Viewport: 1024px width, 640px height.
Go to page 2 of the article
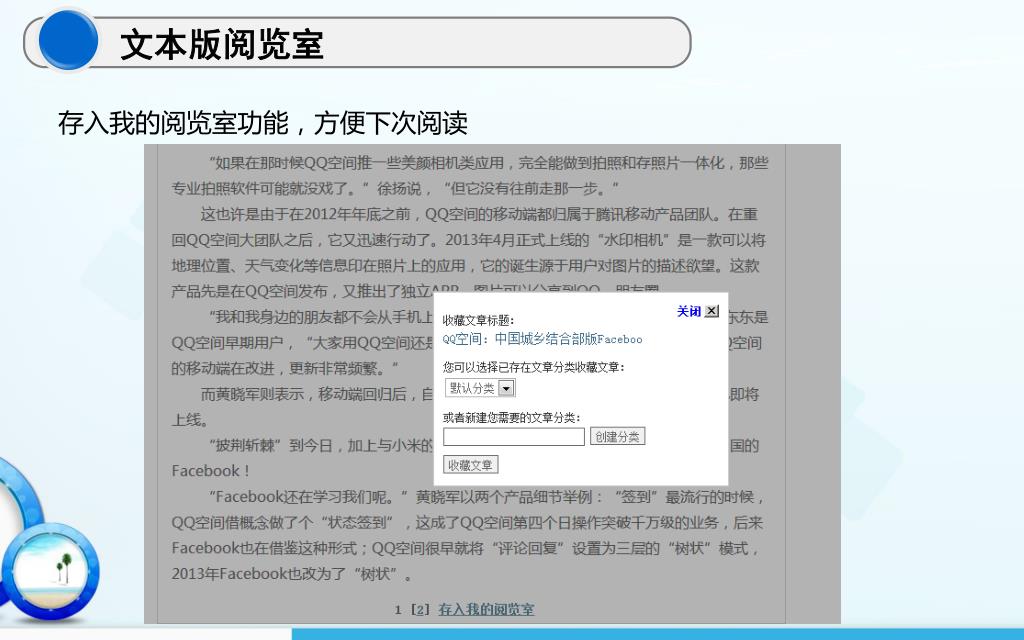(421, 610)
